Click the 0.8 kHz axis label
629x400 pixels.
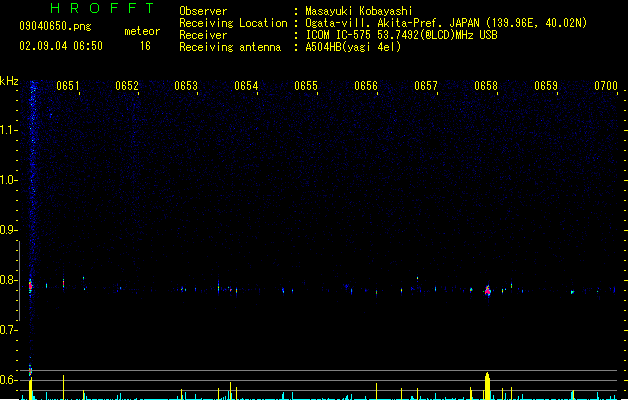point(8,280)
